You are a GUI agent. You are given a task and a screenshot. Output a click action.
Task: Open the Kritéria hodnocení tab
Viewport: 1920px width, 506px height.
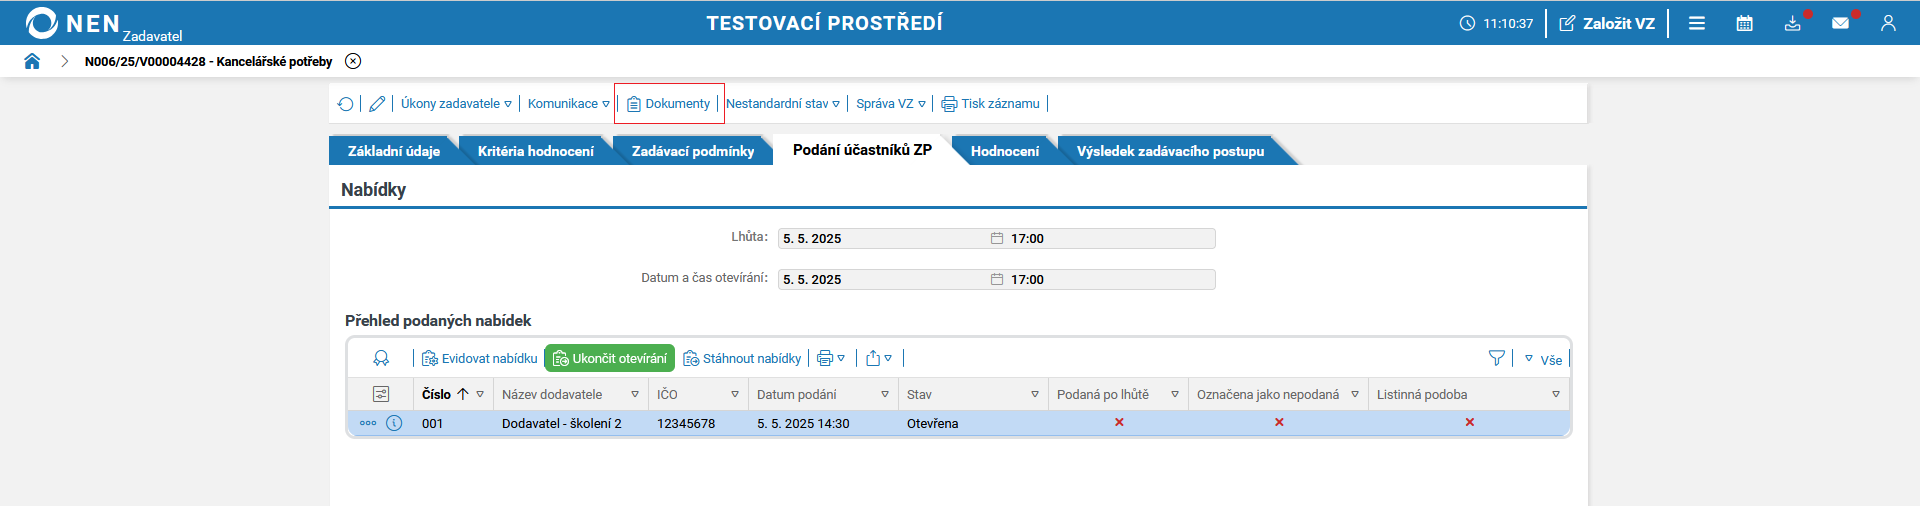tap(536, 151)
